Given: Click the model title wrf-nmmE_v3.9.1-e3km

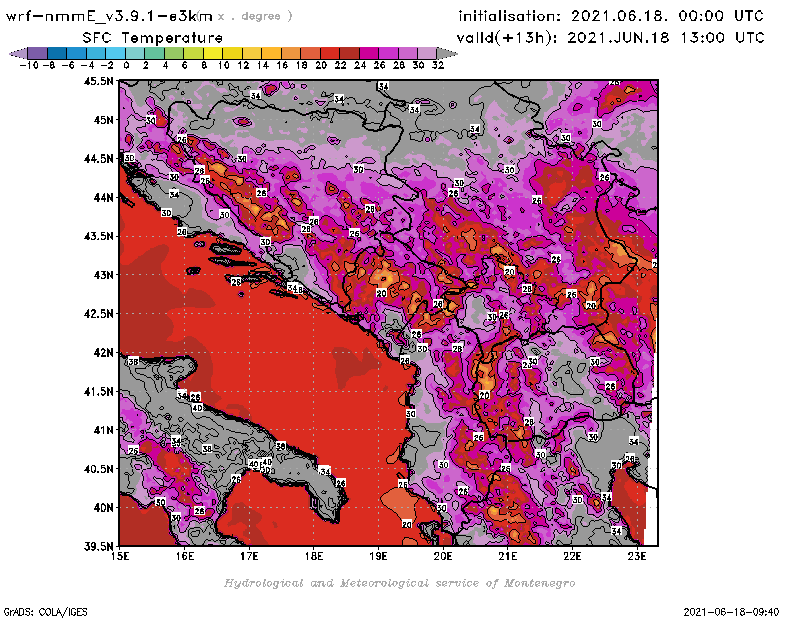Looking at the screenshot, I should click(109, 16).
